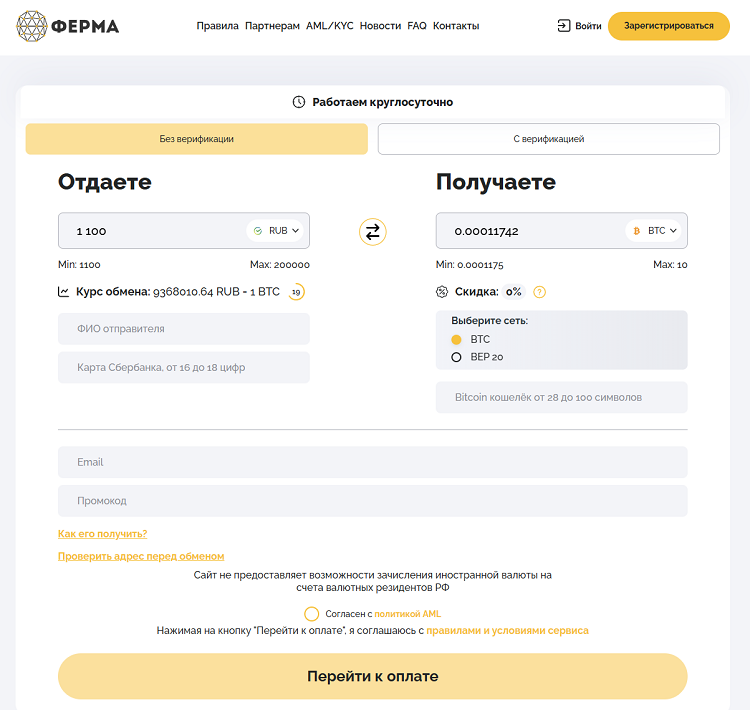
Task: Click the rate refresh countdown timer
Action: 296,292
